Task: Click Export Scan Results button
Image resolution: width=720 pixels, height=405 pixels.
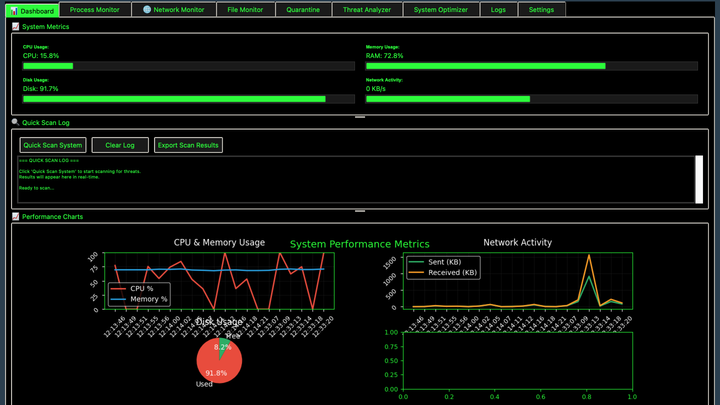Action: [x=188, y=145]
